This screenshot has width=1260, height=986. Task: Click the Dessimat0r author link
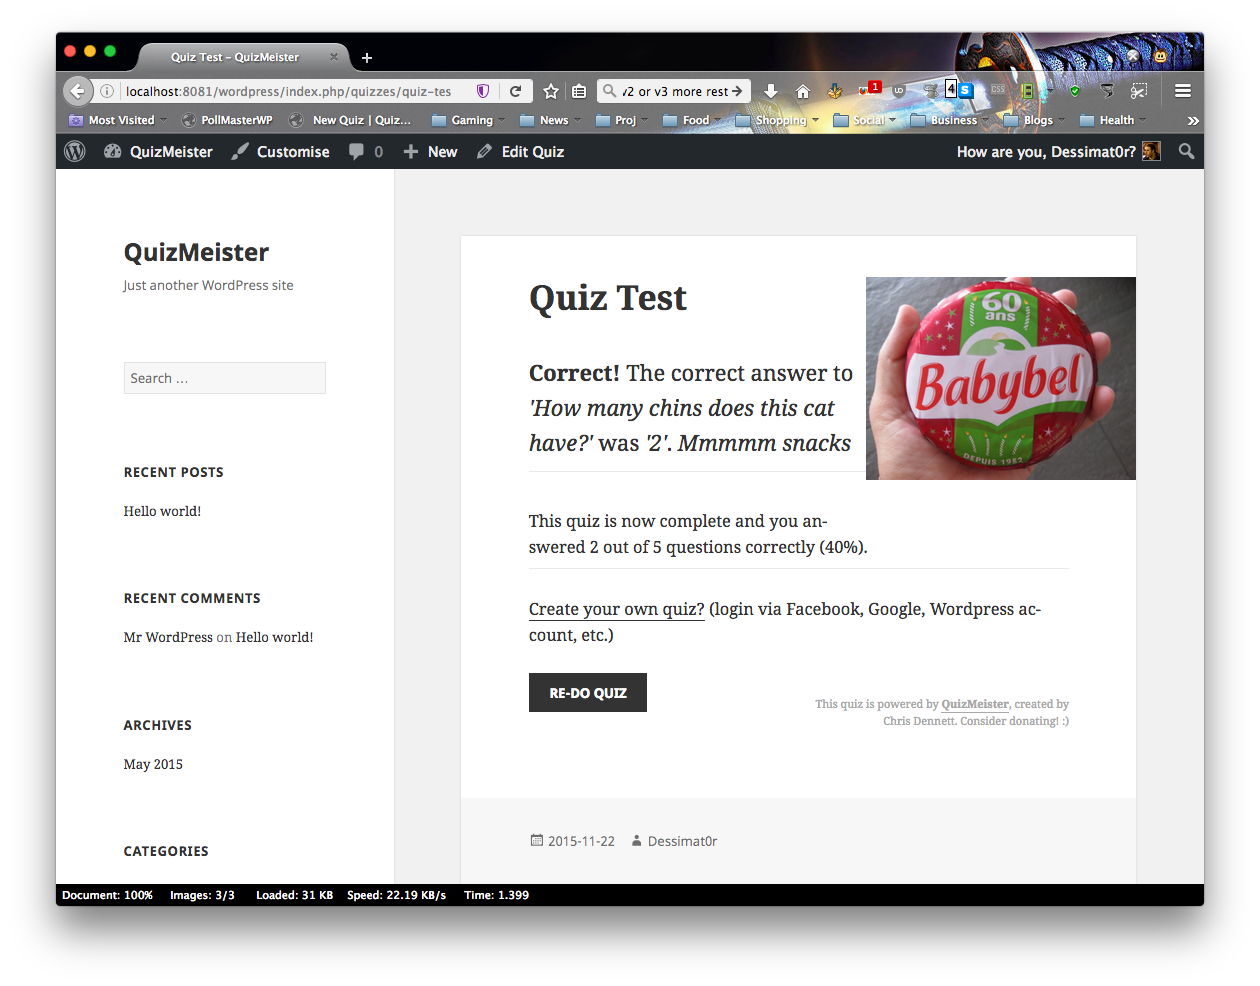[682, 841]
